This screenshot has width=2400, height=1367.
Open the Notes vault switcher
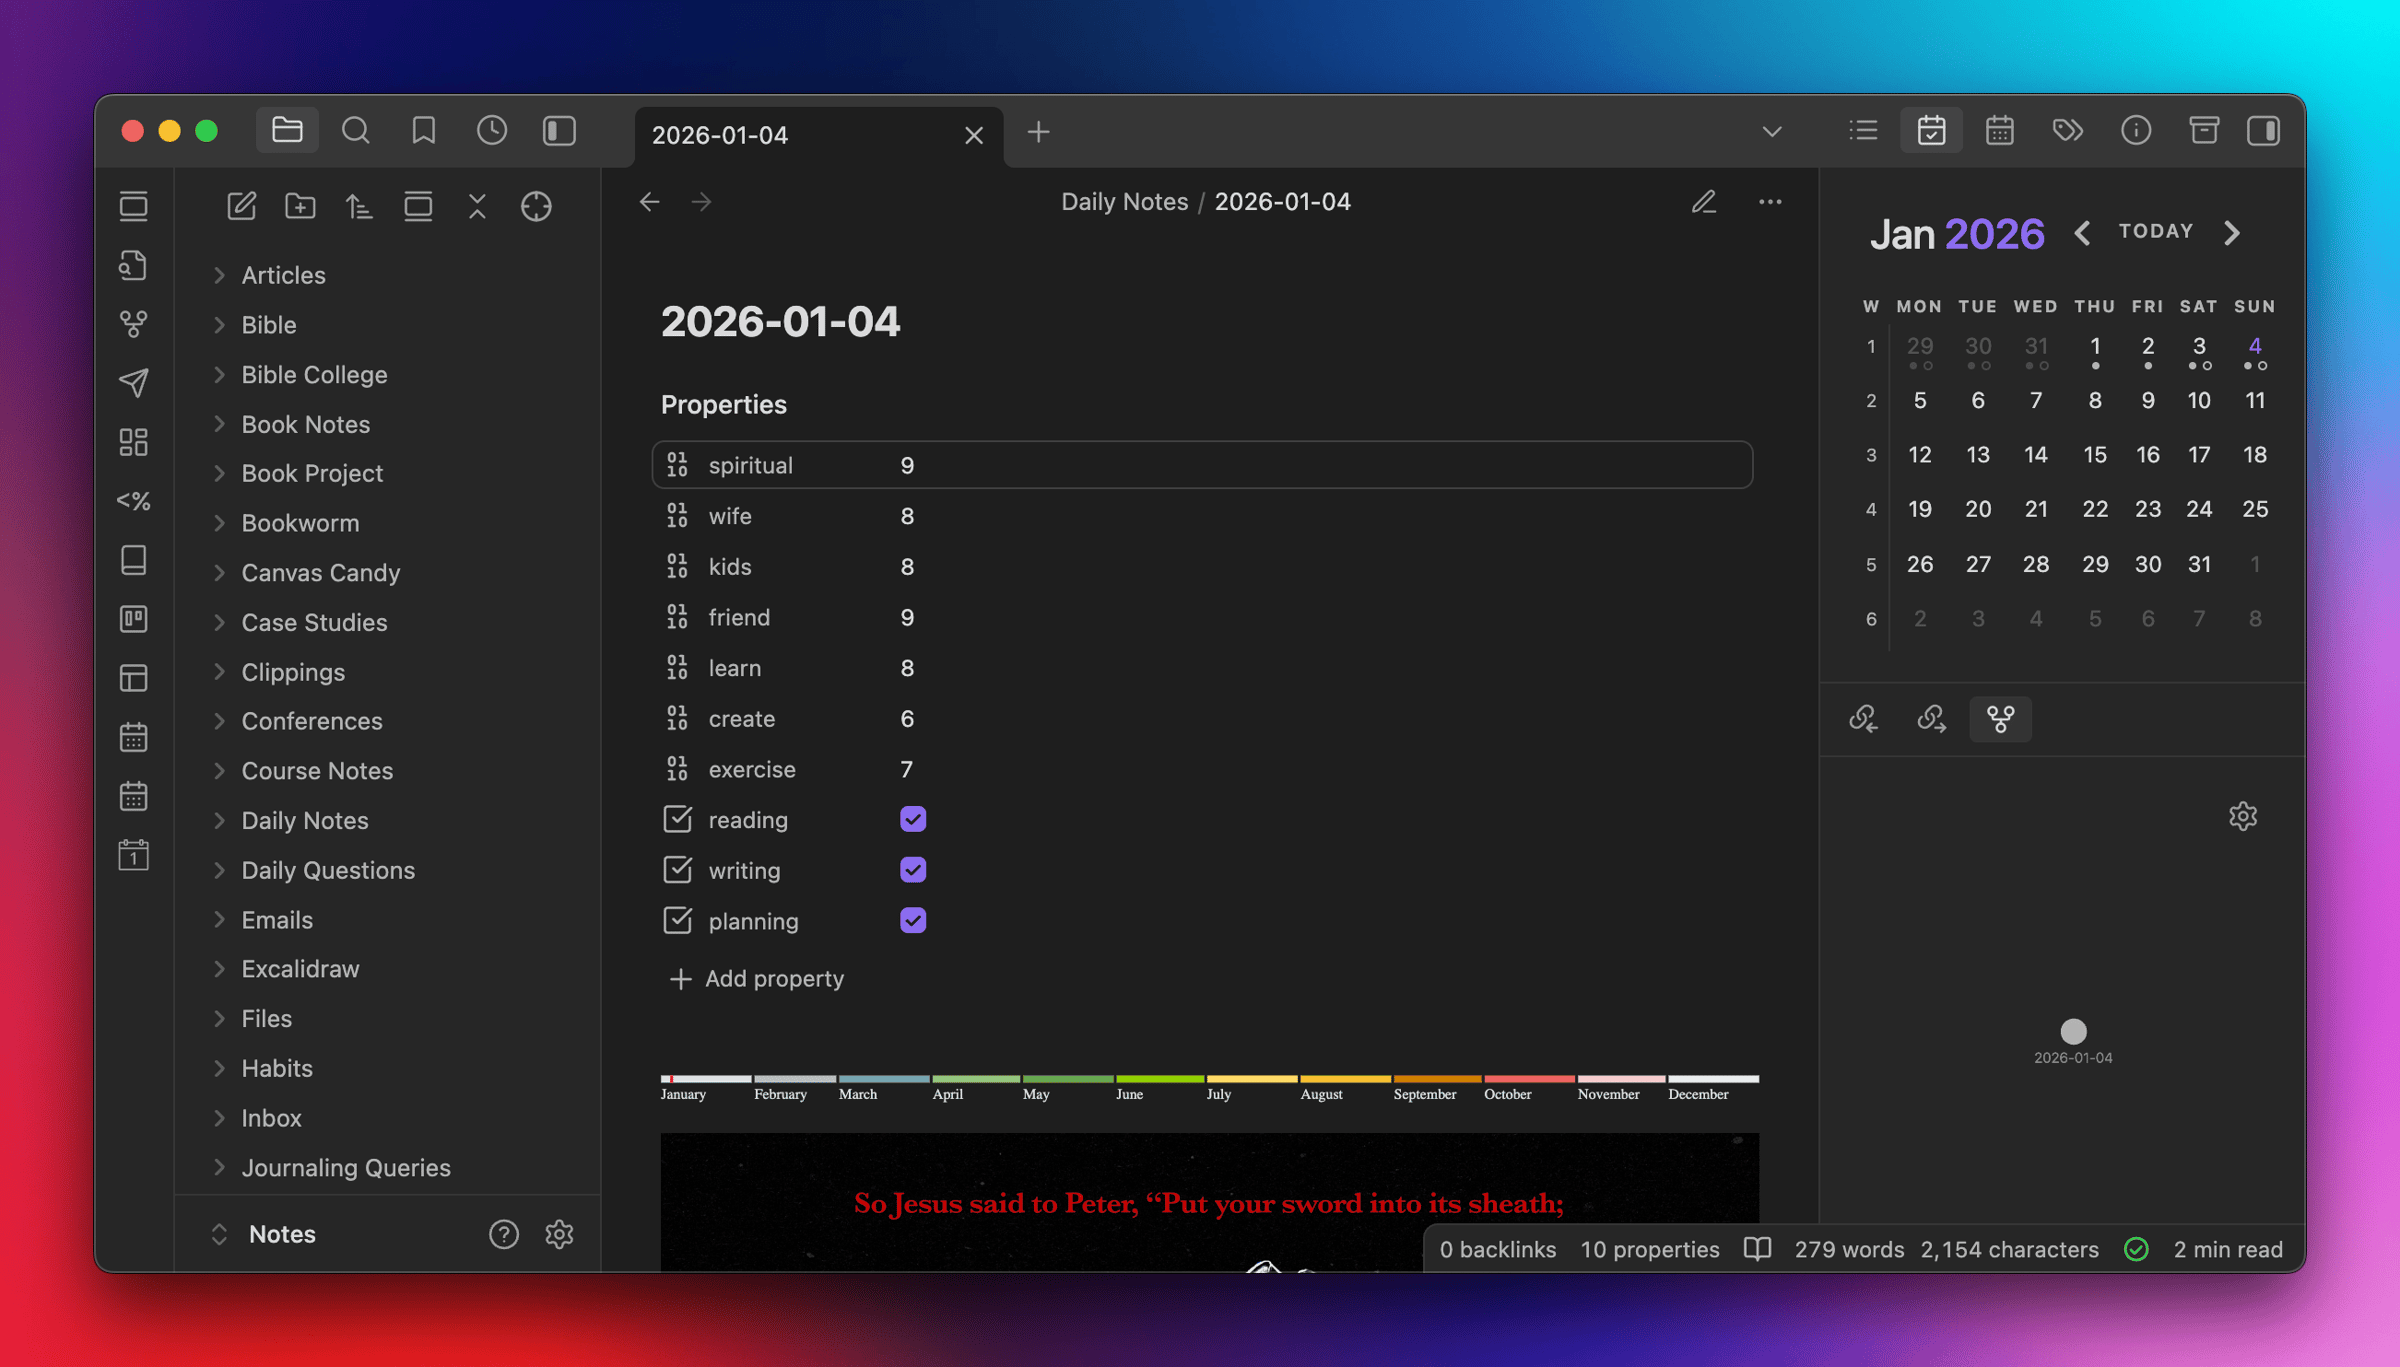(281, 1234)
